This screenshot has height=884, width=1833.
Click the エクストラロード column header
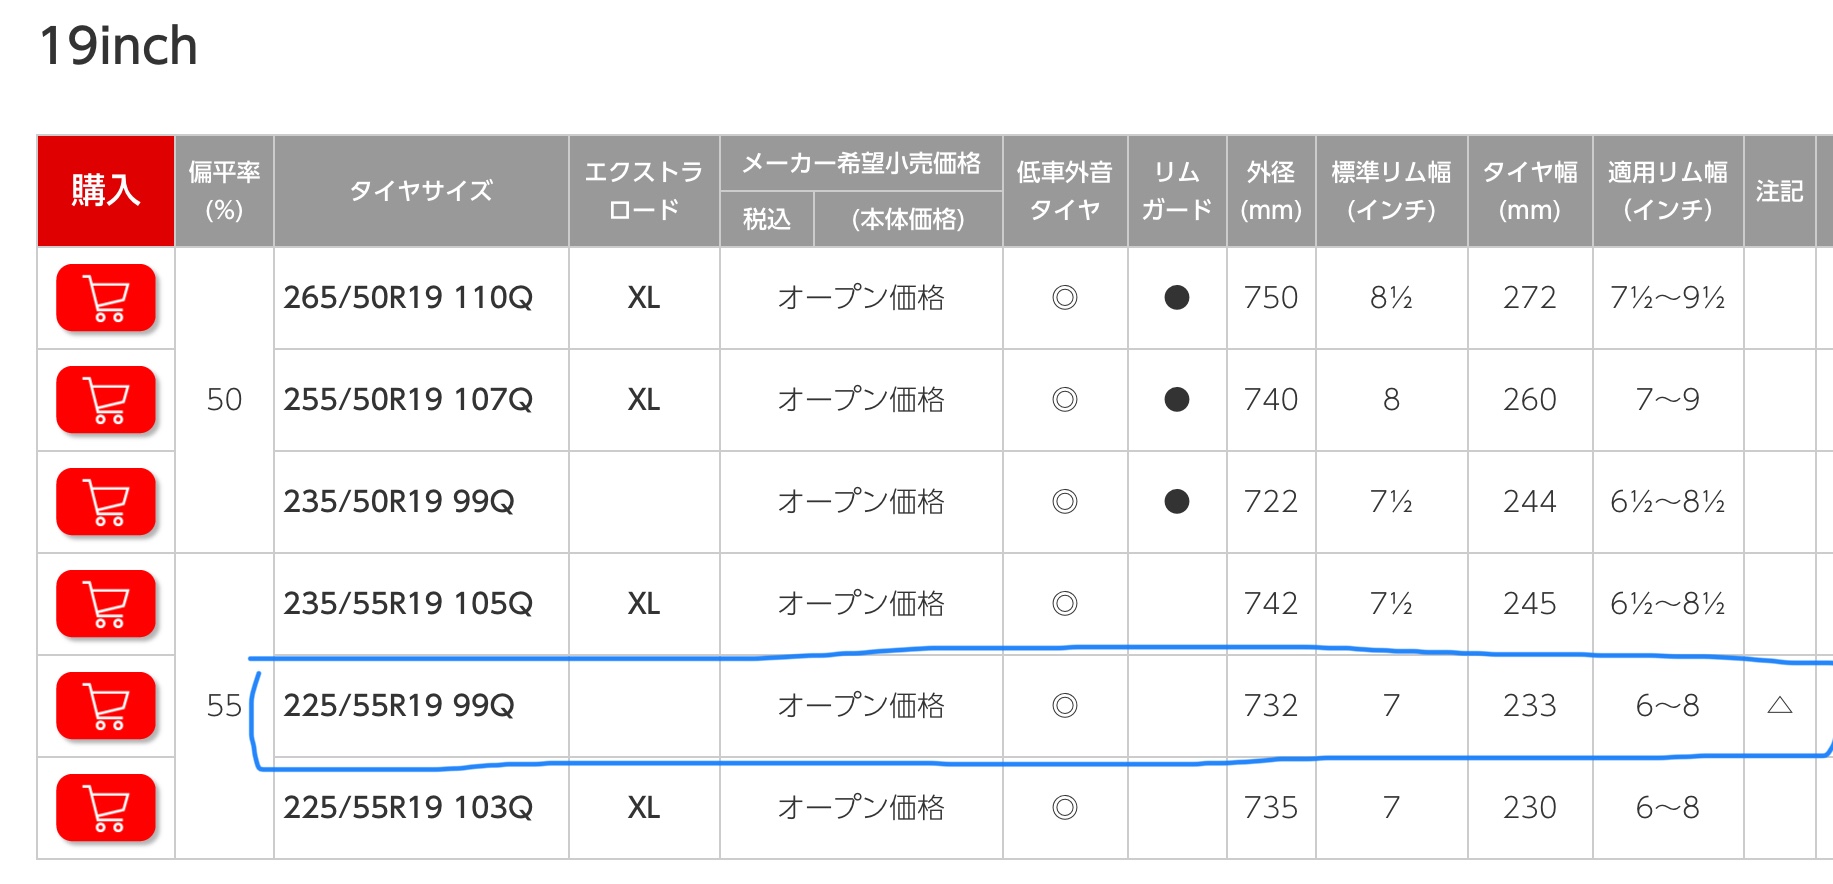click(644, 191)
